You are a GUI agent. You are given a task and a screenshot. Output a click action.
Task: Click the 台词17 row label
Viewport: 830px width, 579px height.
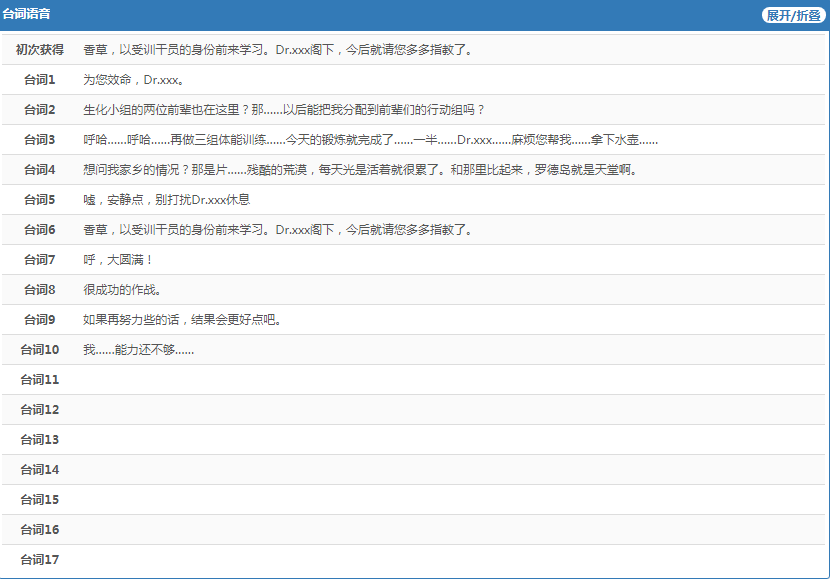(40, 560)
